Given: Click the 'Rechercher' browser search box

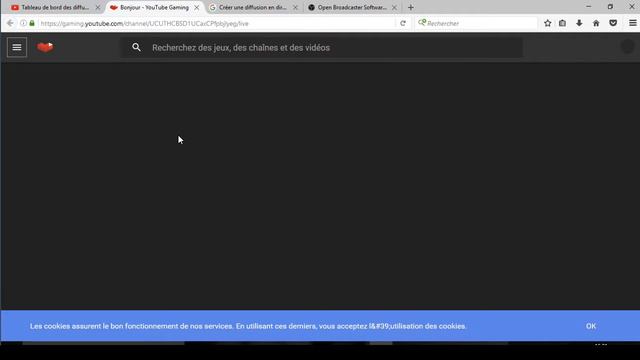Looking at the screenshot, I should coord(476,23).
